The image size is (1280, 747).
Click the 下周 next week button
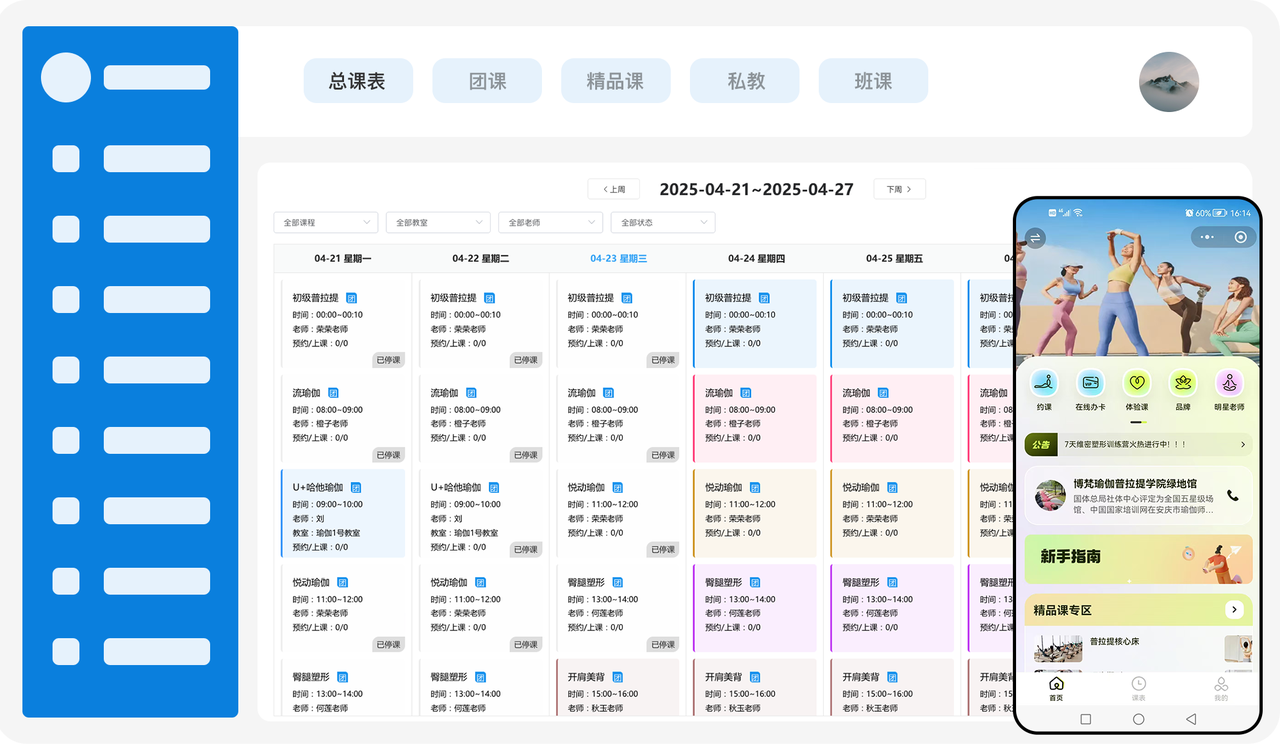(x=899, y=189)
